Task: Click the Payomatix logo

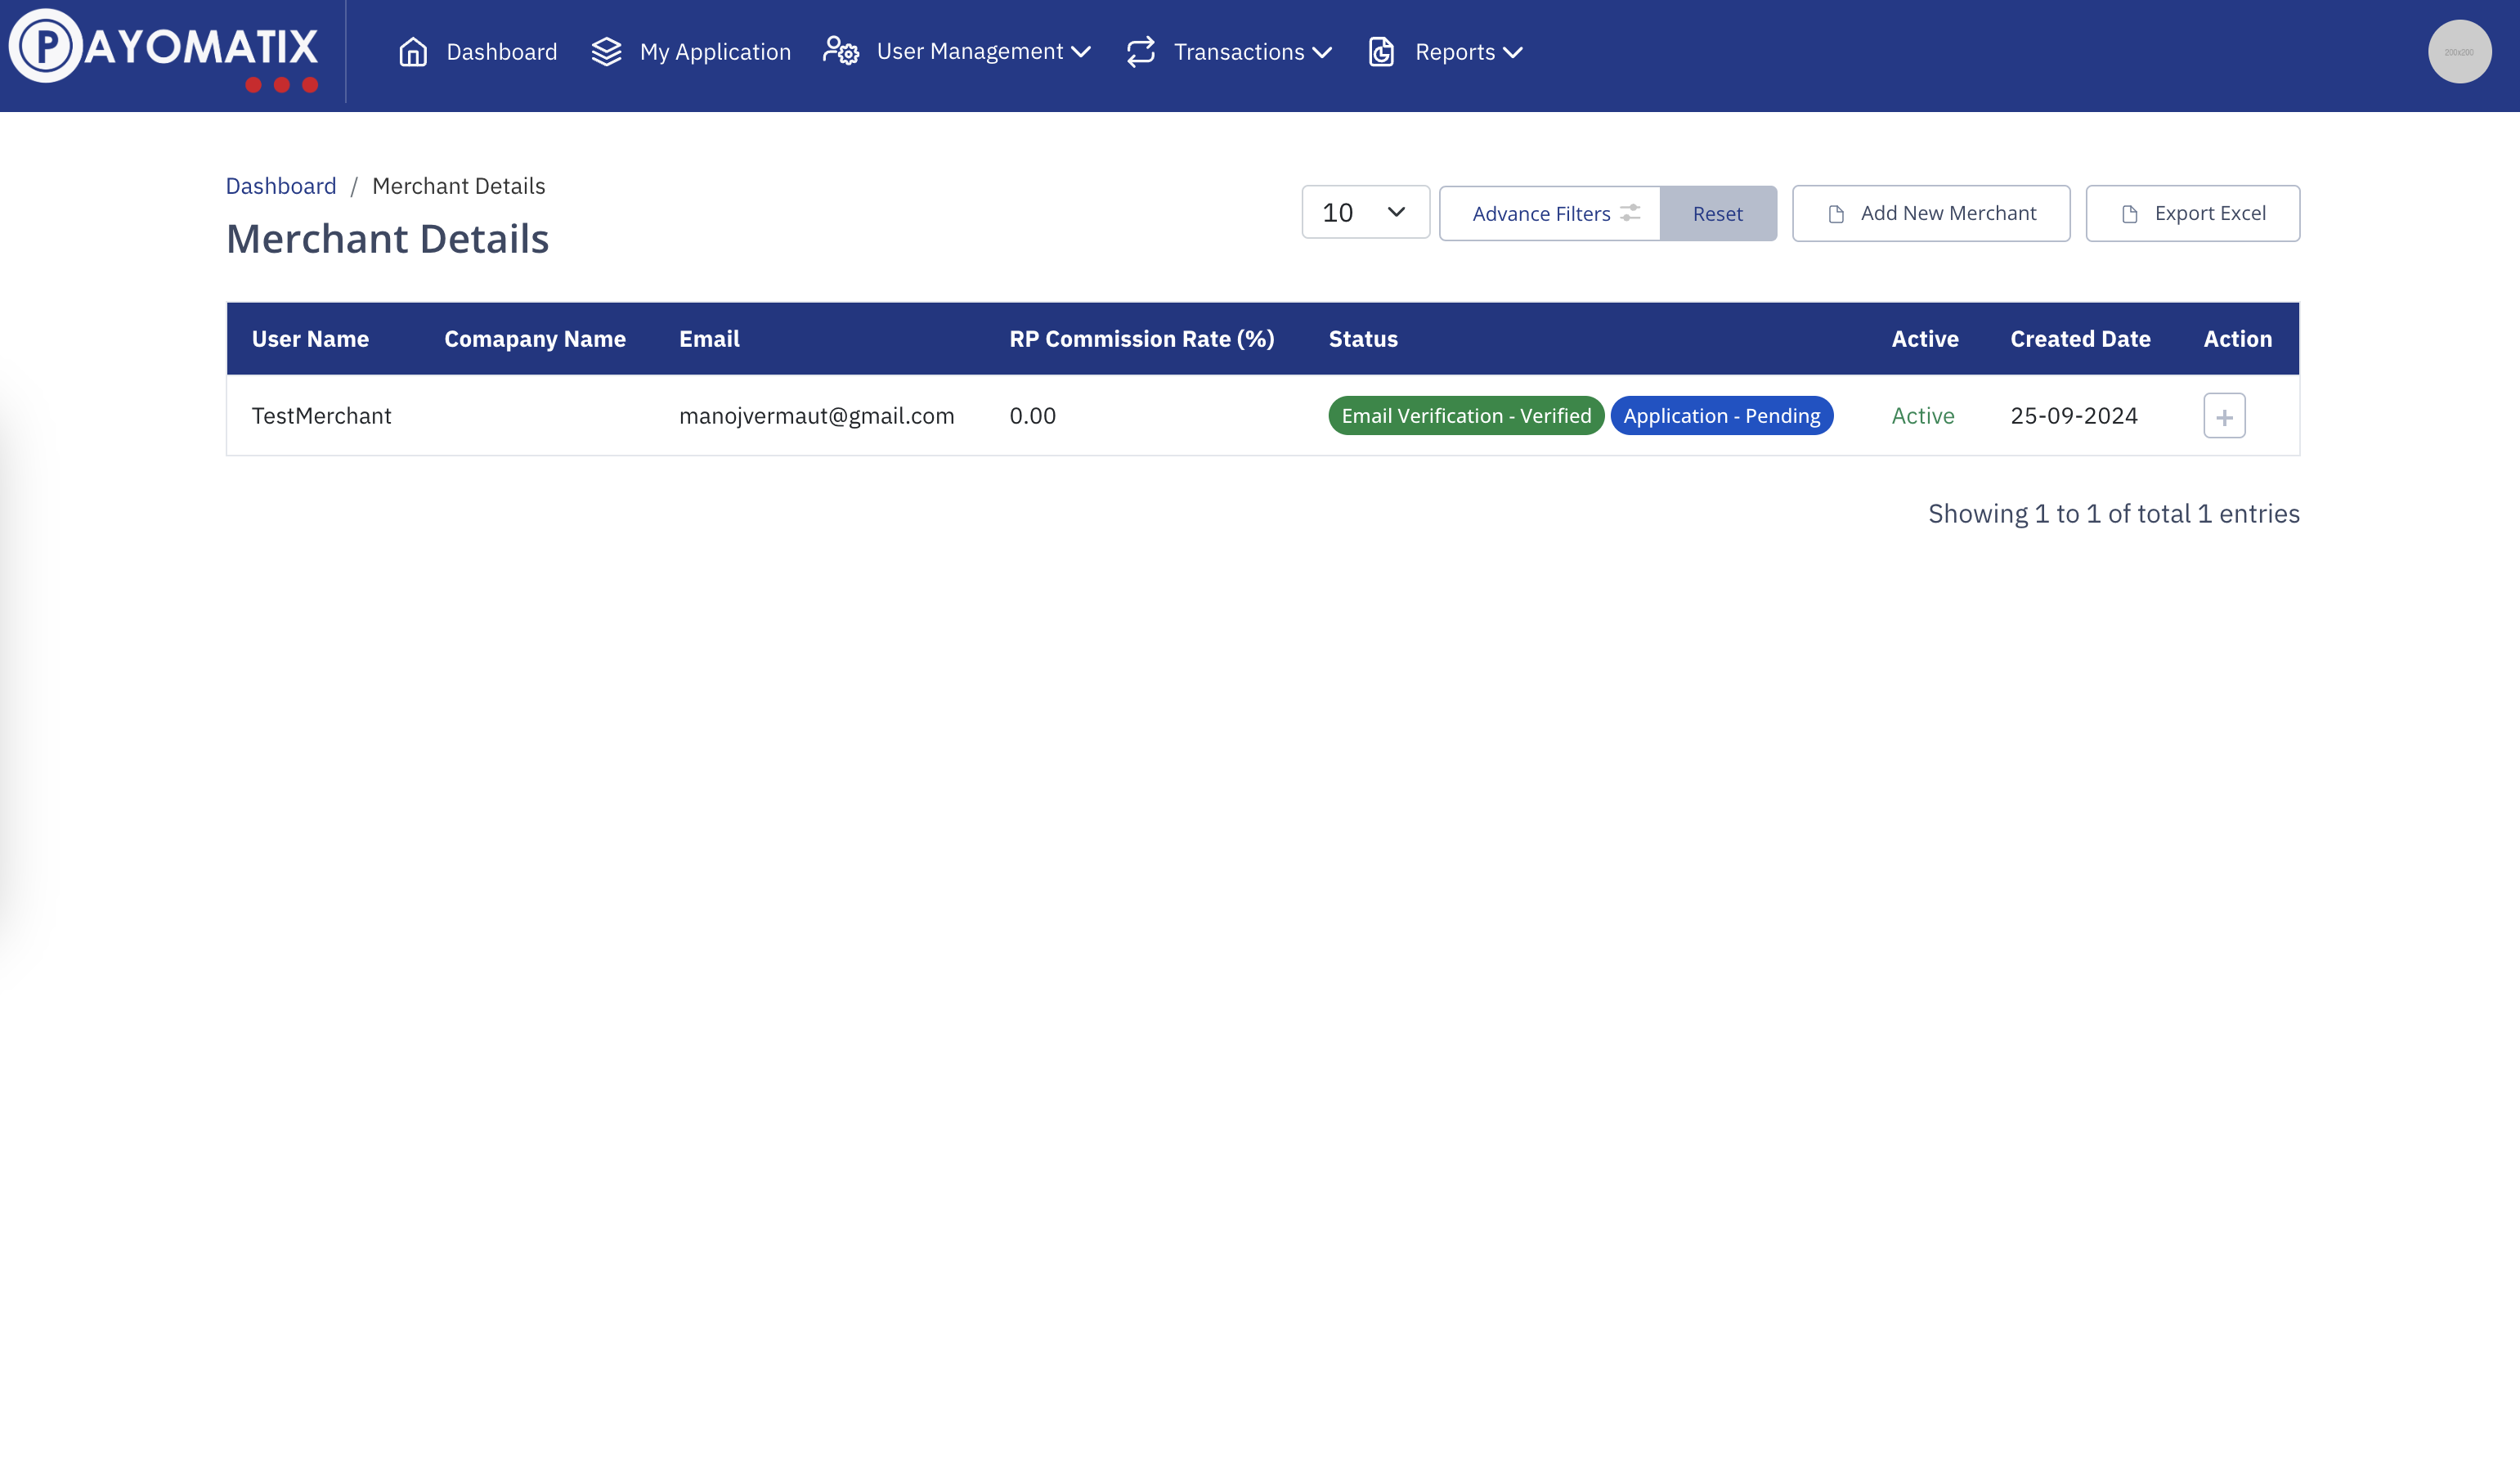Action: (x=164, y=50)
